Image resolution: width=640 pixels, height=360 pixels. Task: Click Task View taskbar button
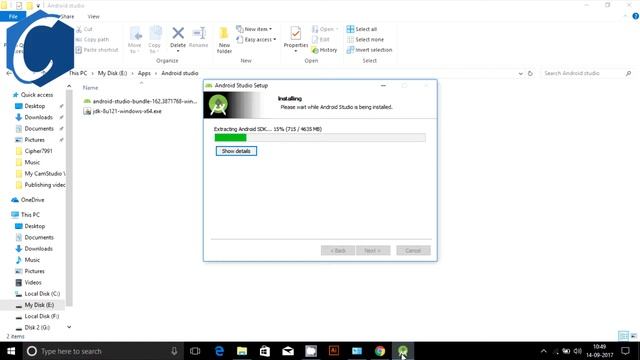[195, 351]
